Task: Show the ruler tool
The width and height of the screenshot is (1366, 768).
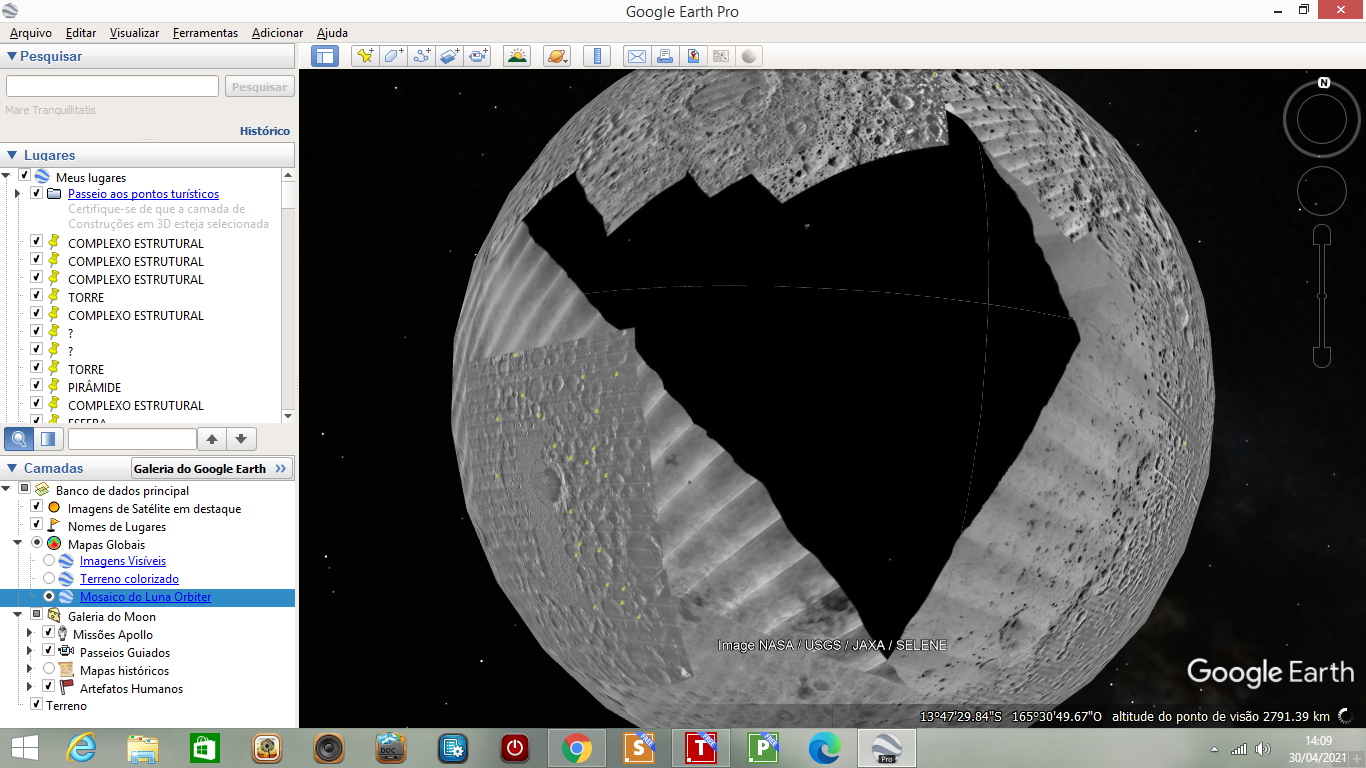Action: 596,56
